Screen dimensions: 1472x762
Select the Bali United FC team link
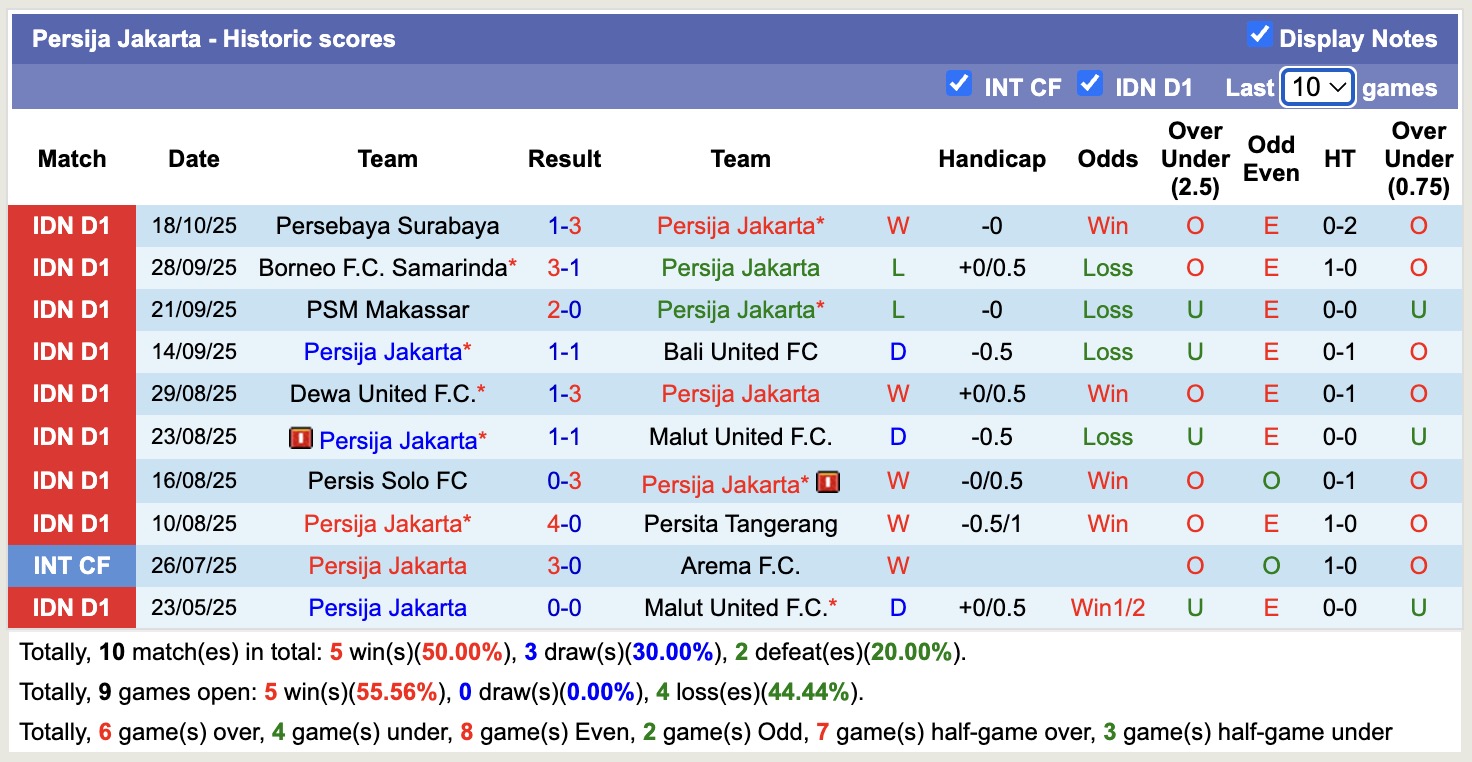click(x=740, y=351)
